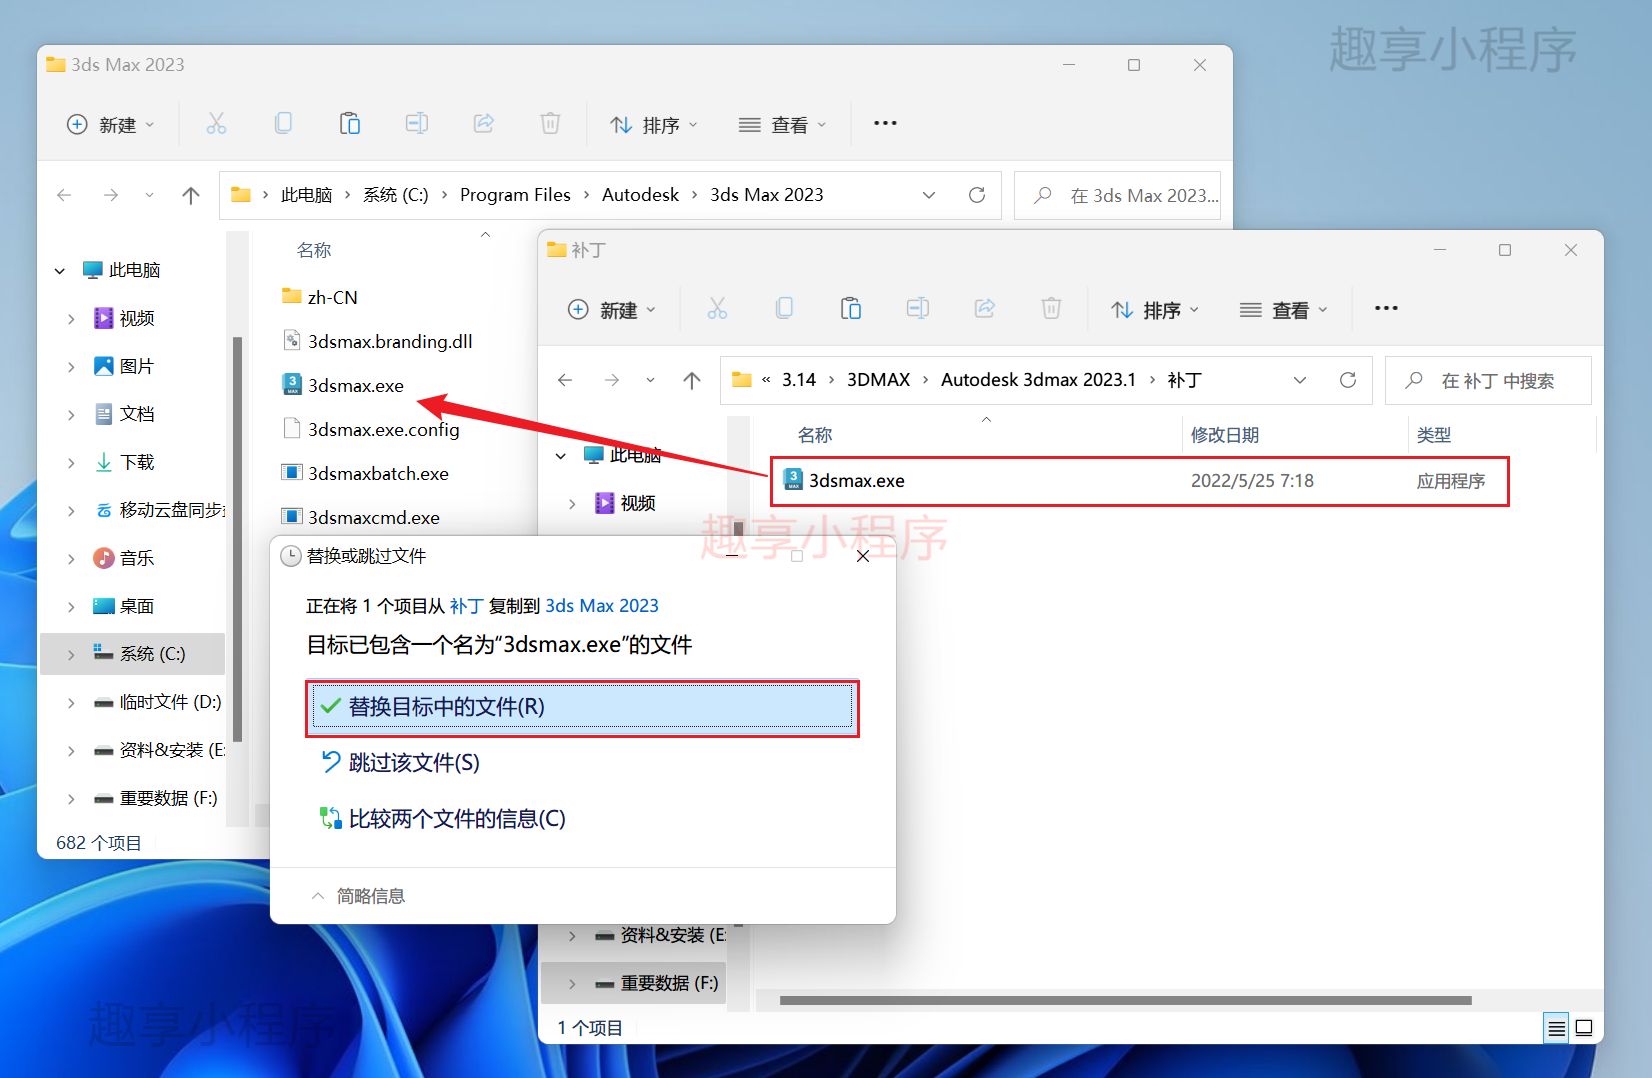Click Paste icon in 补丁 window toolbar
The width and height of the screenshot is (1652, 1078).
tap(850, 309)
